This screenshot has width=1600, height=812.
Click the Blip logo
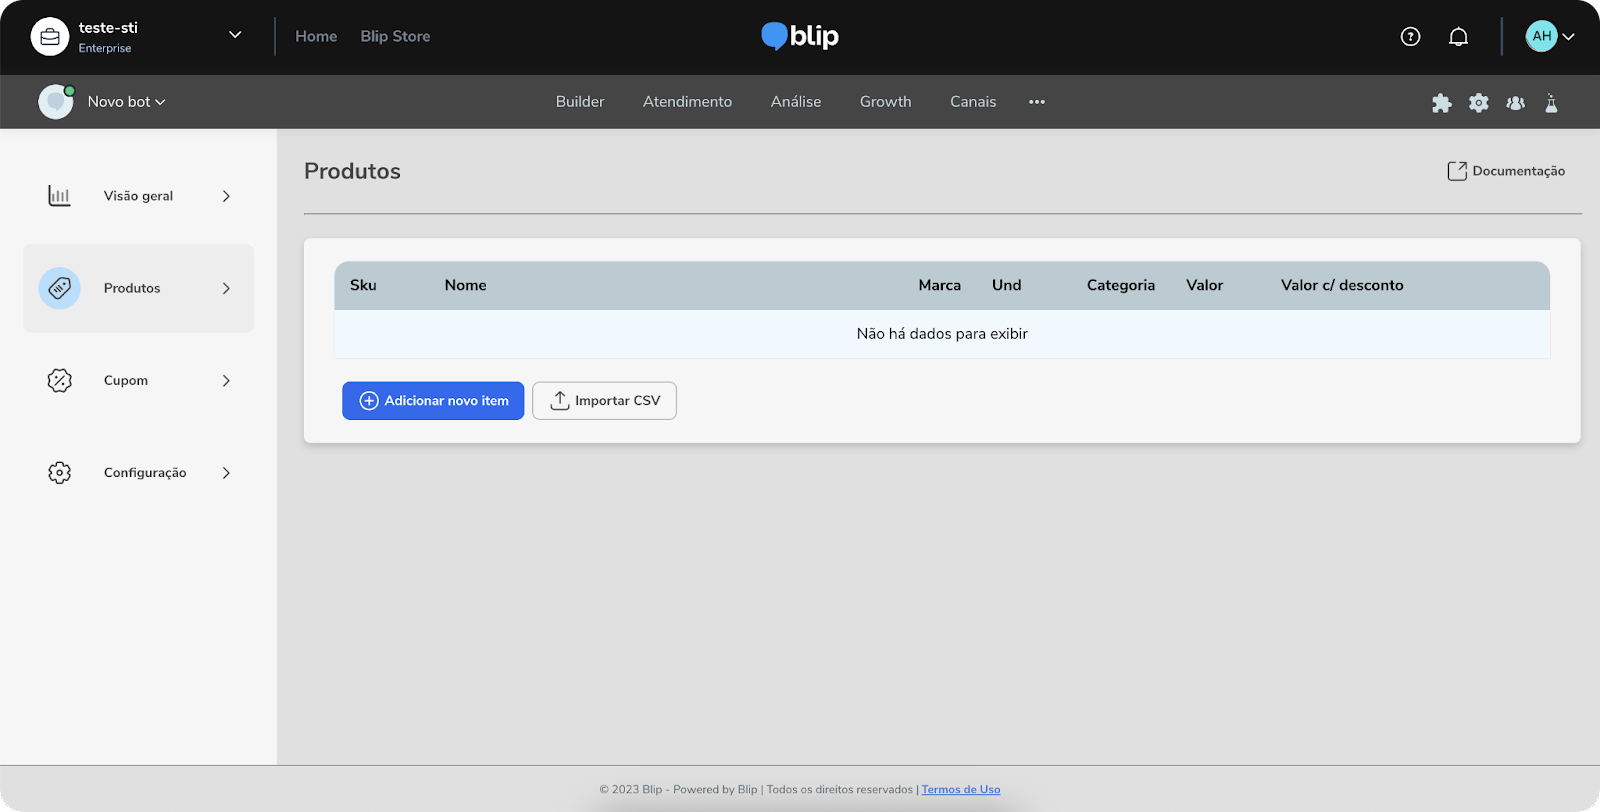pyautogui.click(x=800, y=36)
